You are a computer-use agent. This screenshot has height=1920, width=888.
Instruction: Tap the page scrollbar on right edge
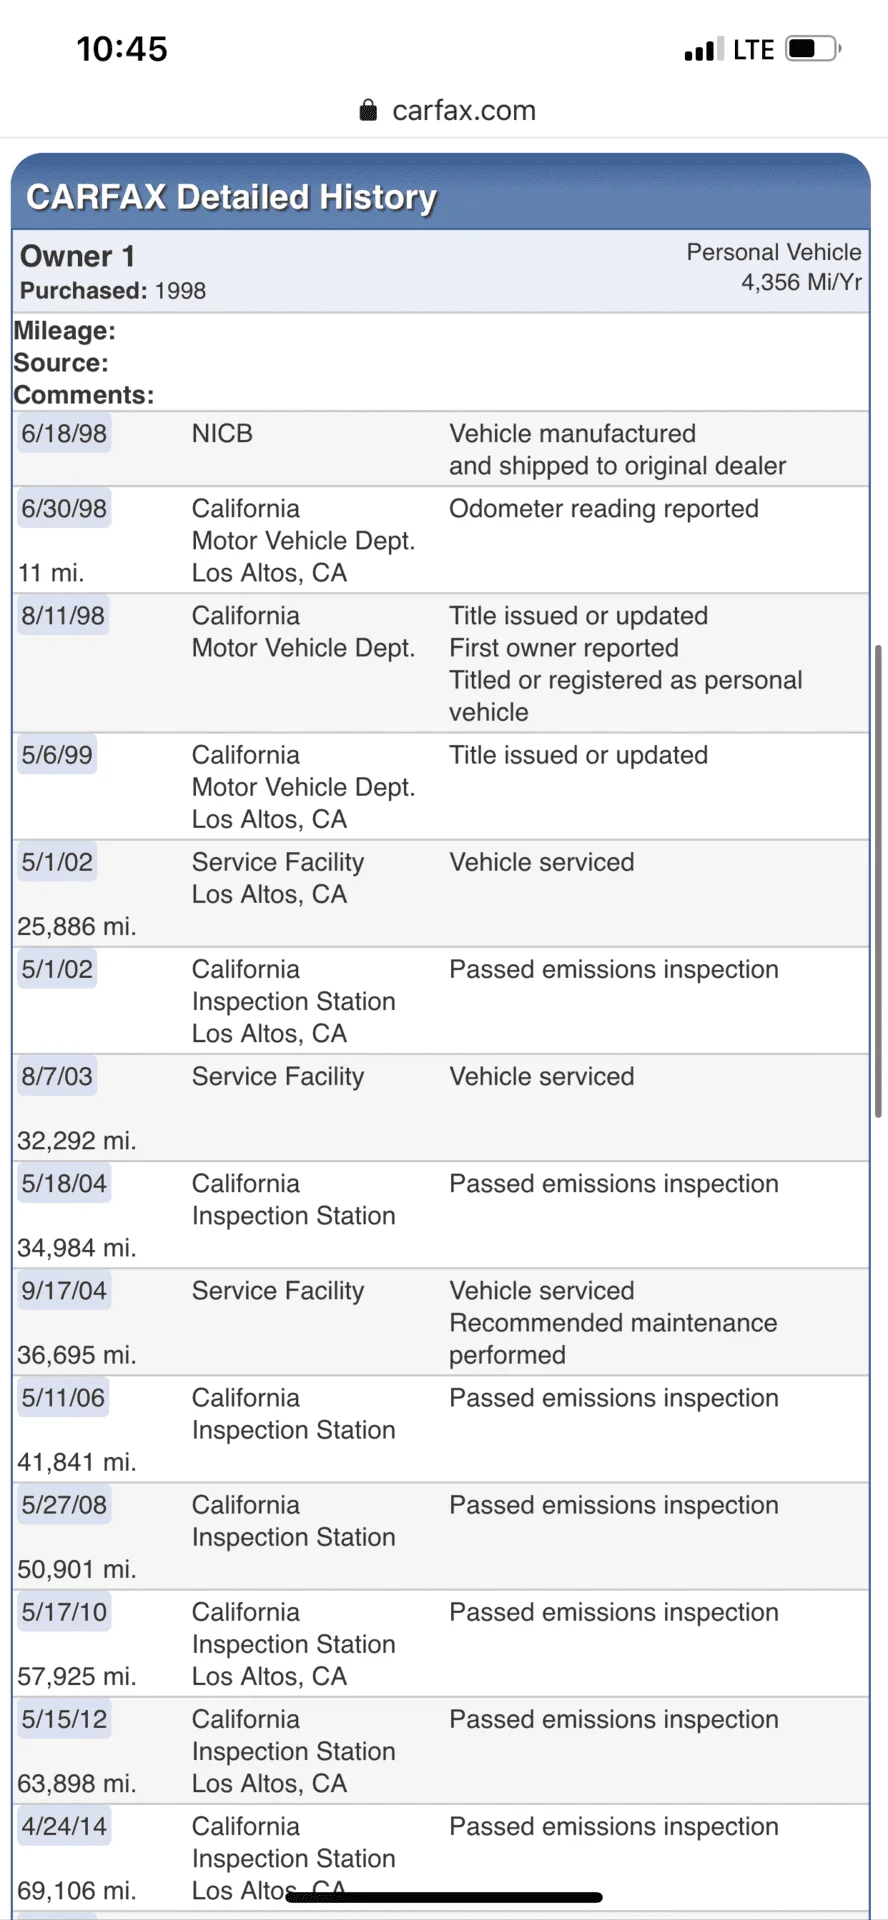tap(878, 881)
